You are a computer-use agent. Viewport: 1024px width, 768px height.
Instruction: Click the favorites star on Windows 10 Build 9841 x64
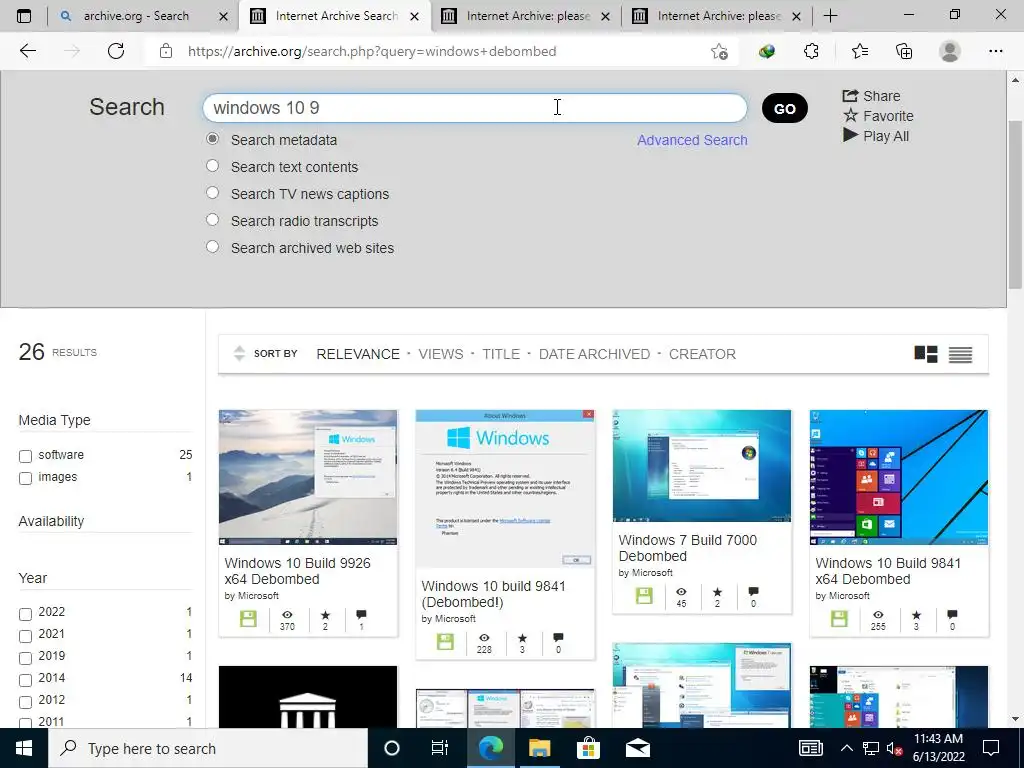pyautogui.click(x=916, y=615)
